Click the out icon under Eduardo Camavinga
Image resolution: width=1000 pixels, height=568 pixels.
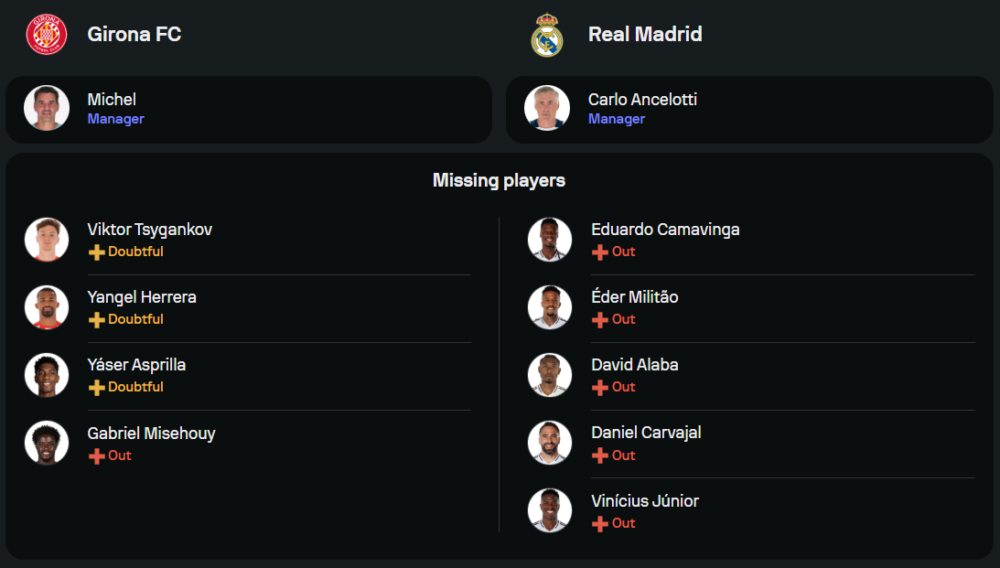click(x=600, y=252)
